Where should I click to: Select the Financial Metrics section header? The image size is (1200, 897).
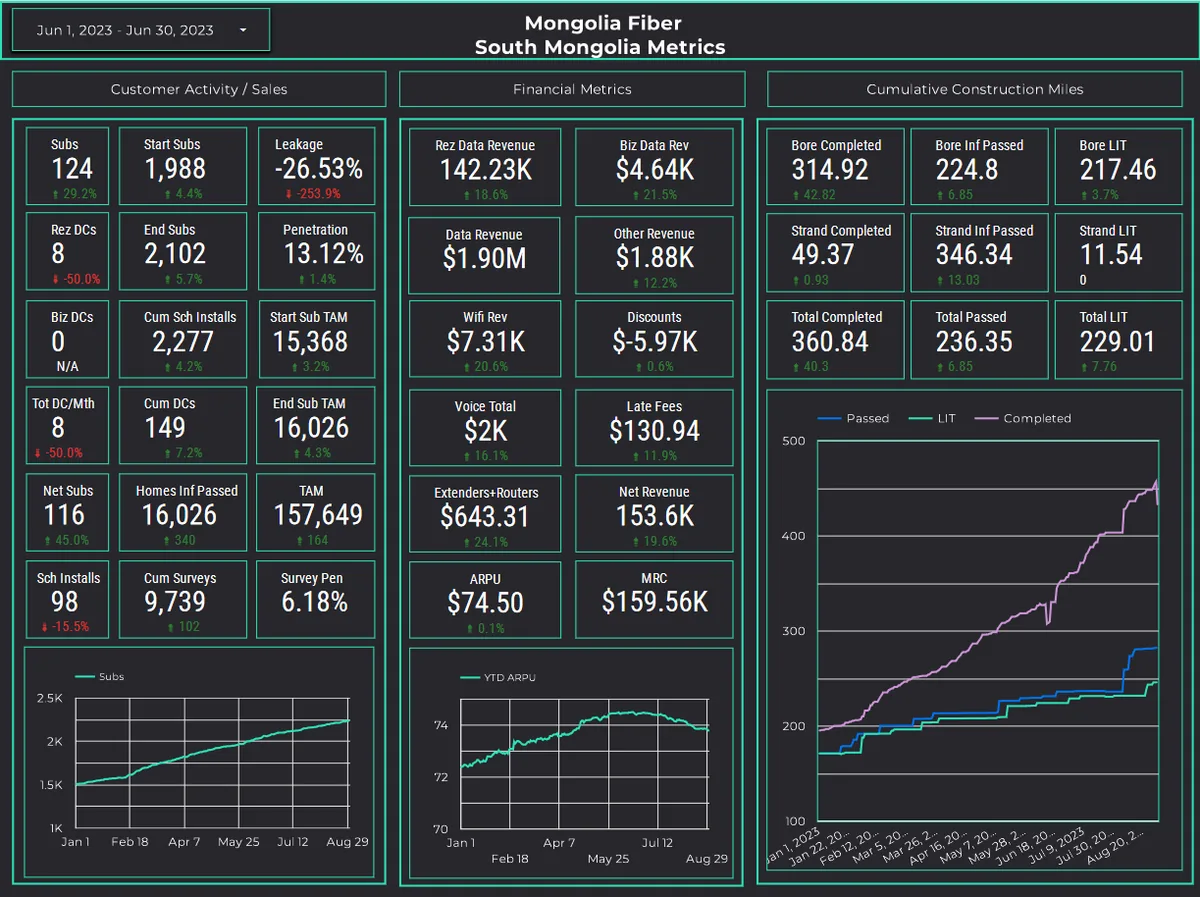pyautogui.click(x=572, y=89)
